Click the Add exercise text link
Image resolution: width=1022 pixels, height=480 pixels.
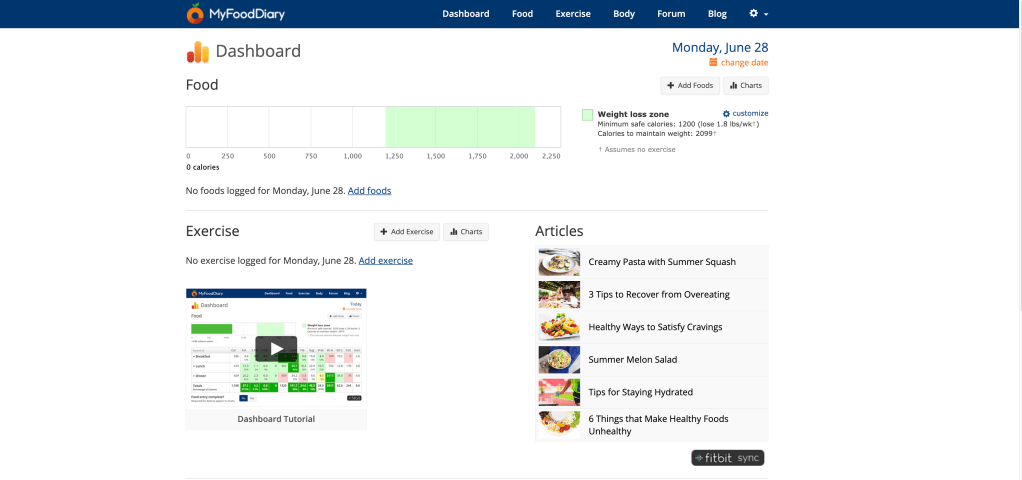(385, 260)
